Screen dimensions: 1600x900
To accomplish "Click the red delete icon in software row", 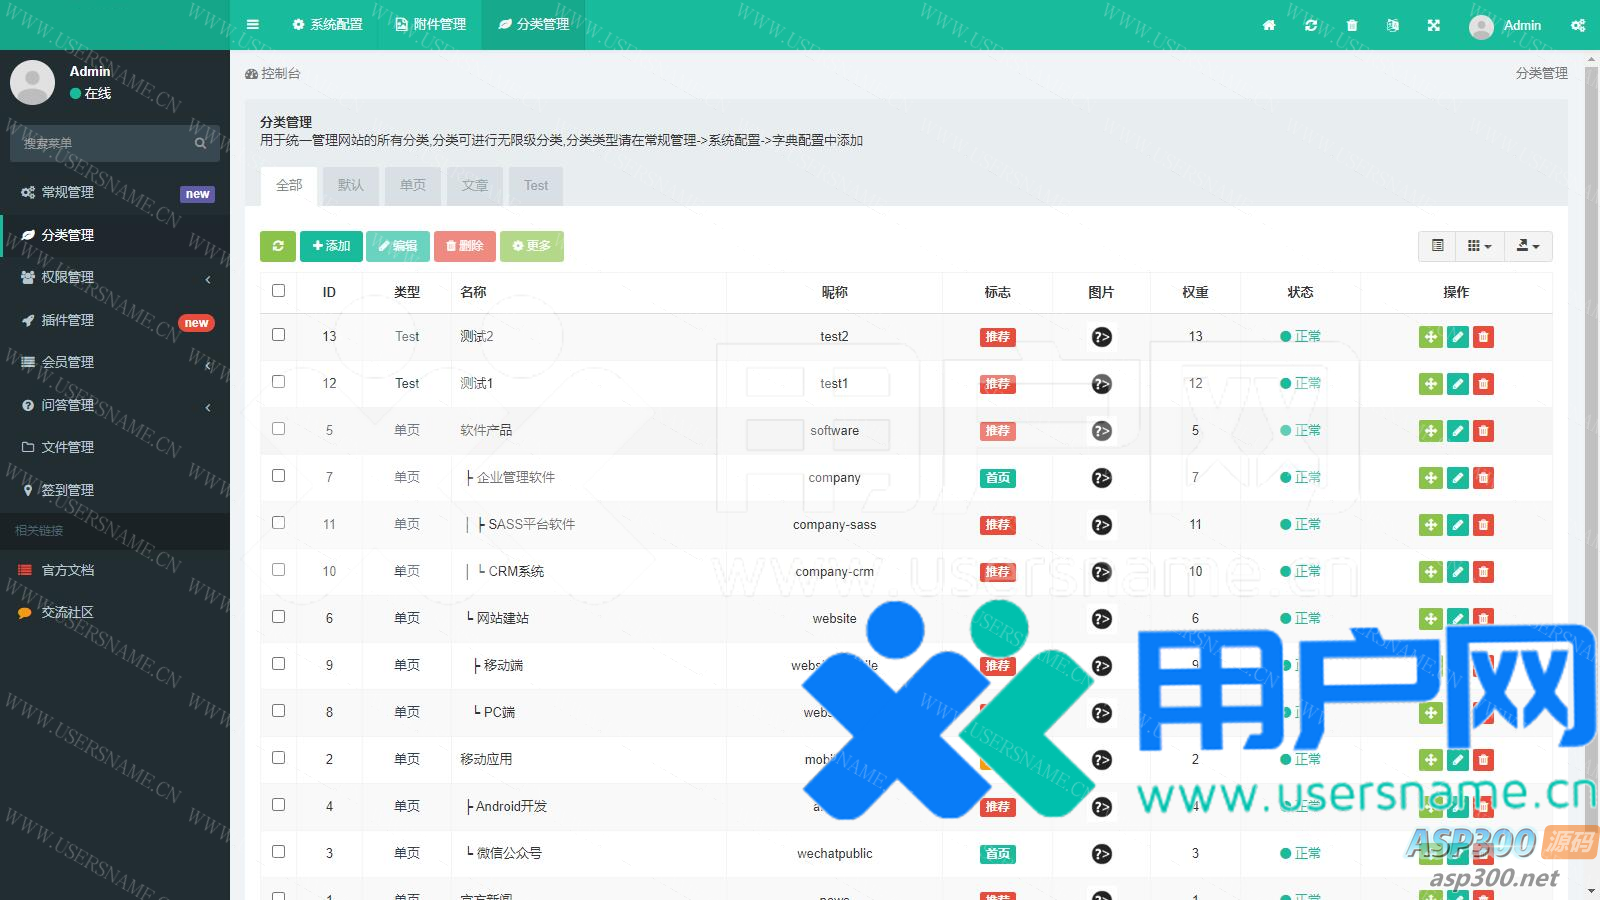I will [x=1483, y=431].
